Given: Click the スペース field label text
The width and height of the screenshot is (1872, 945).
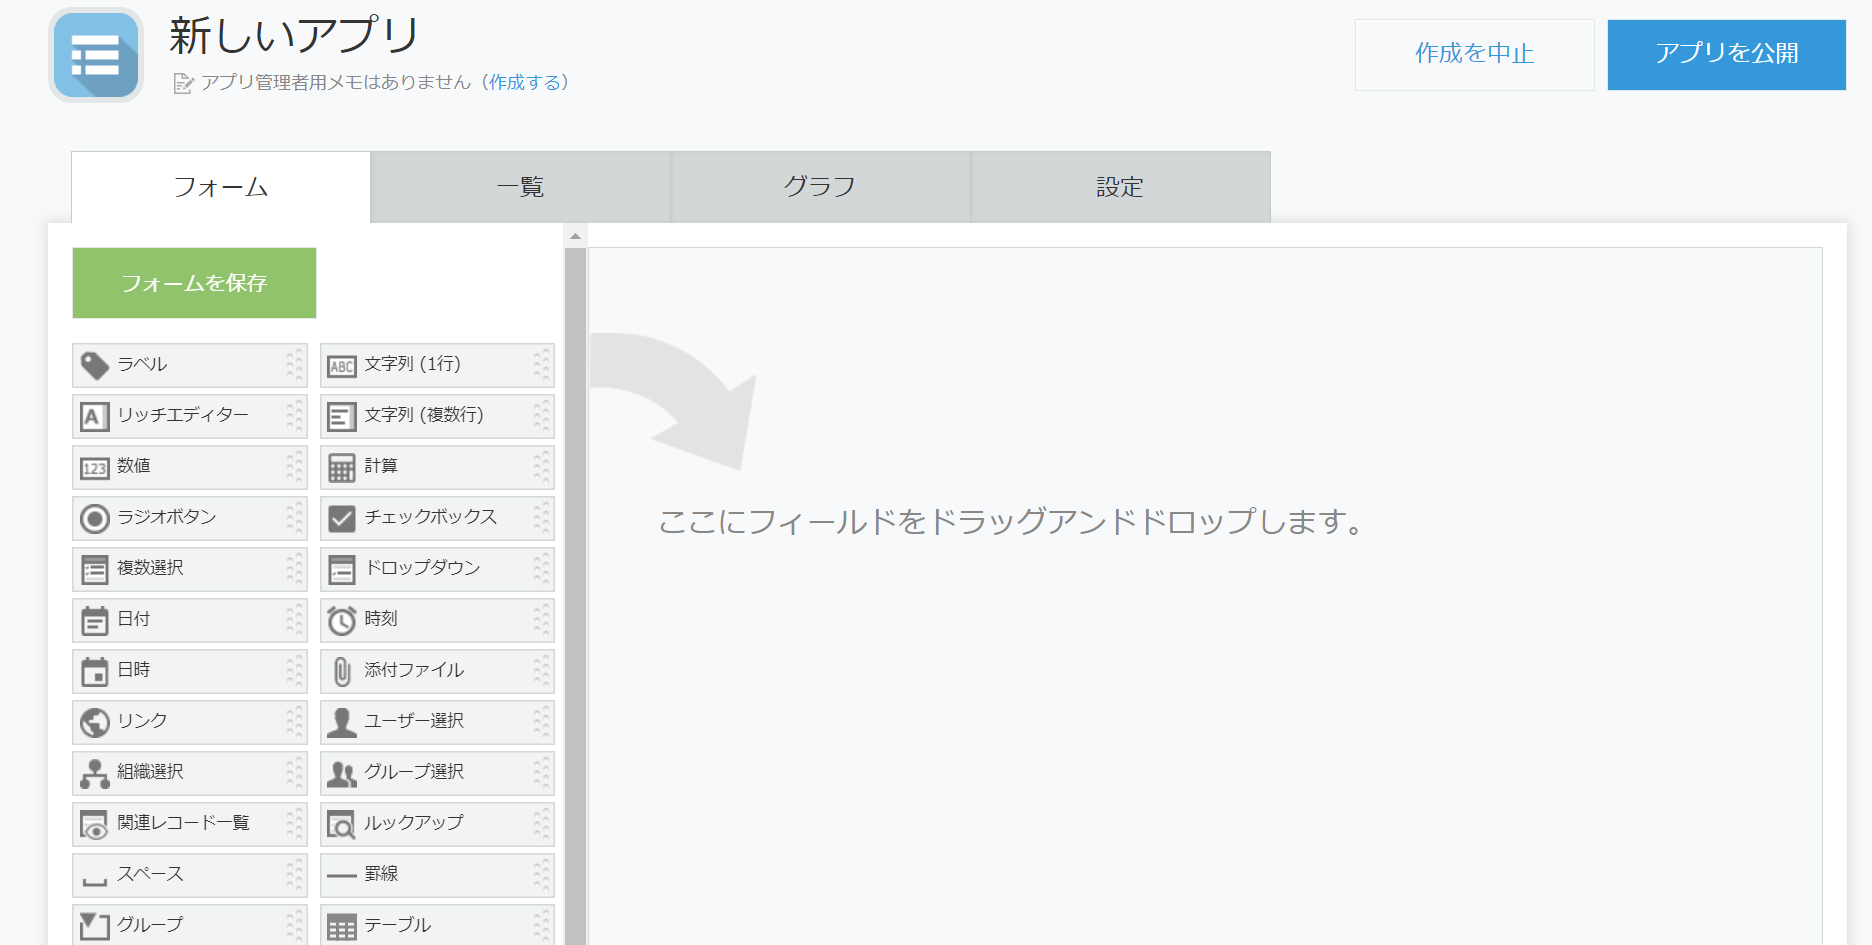Looking at the screenshot, I should (150, 874).
